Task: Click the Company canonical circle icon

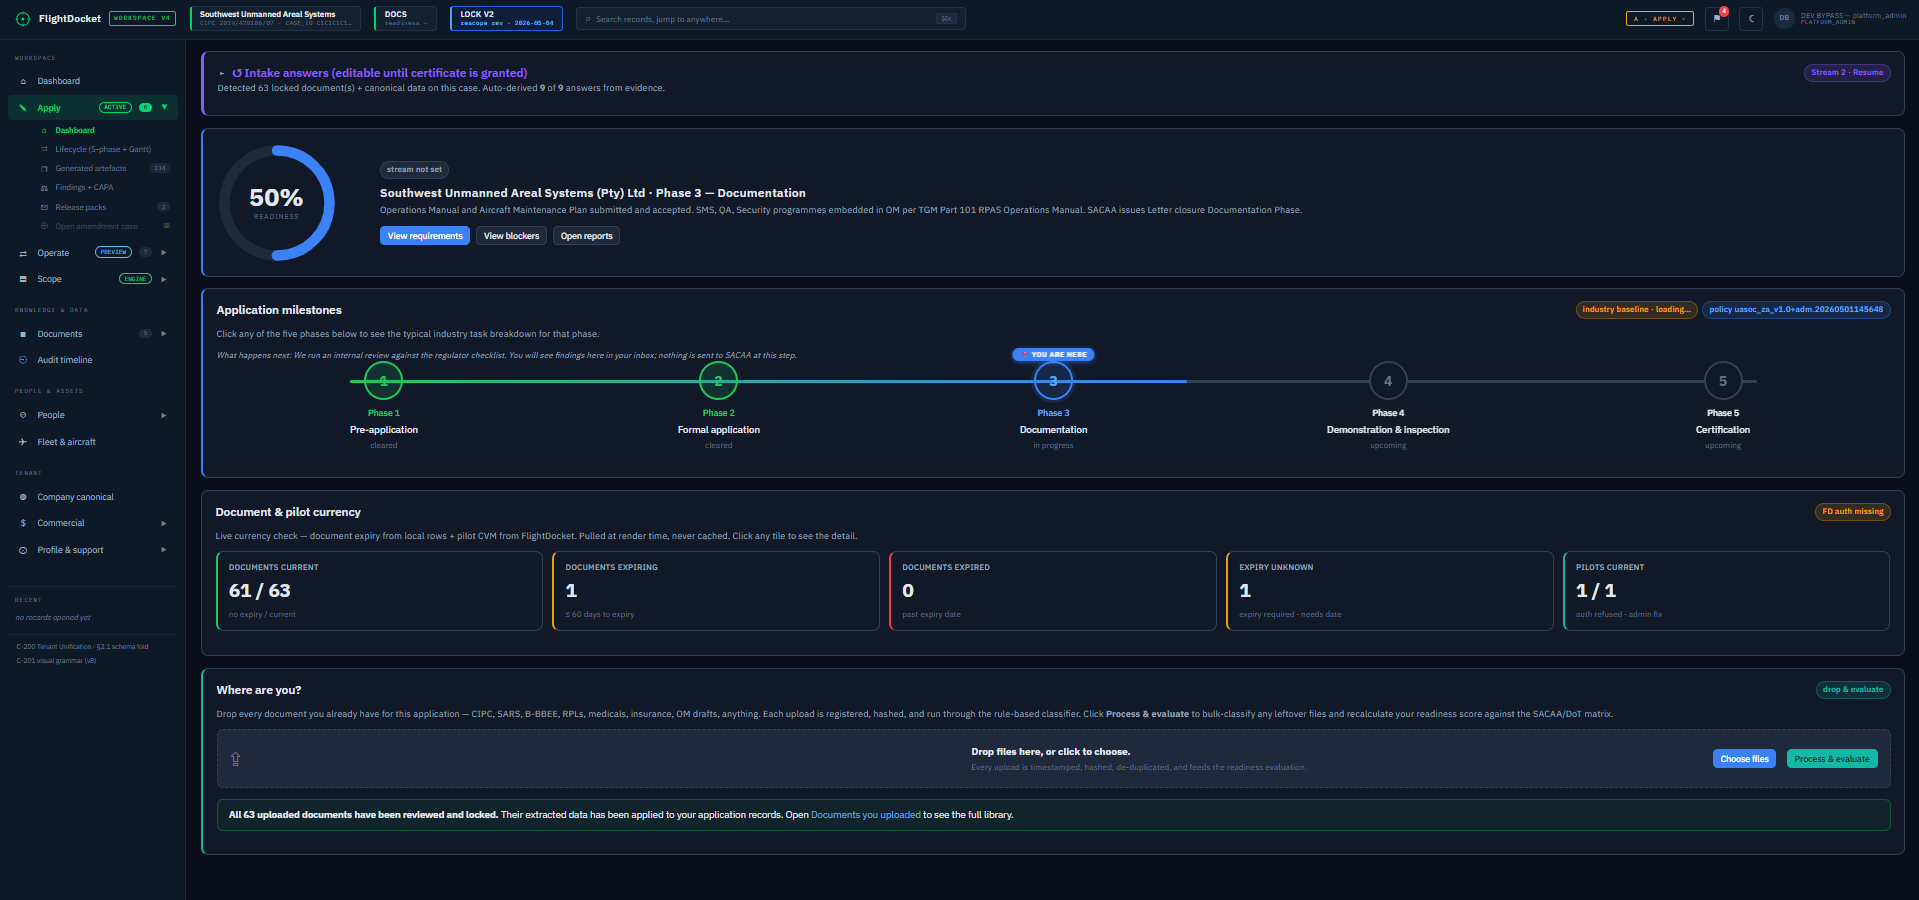Action: click(23, 497)
